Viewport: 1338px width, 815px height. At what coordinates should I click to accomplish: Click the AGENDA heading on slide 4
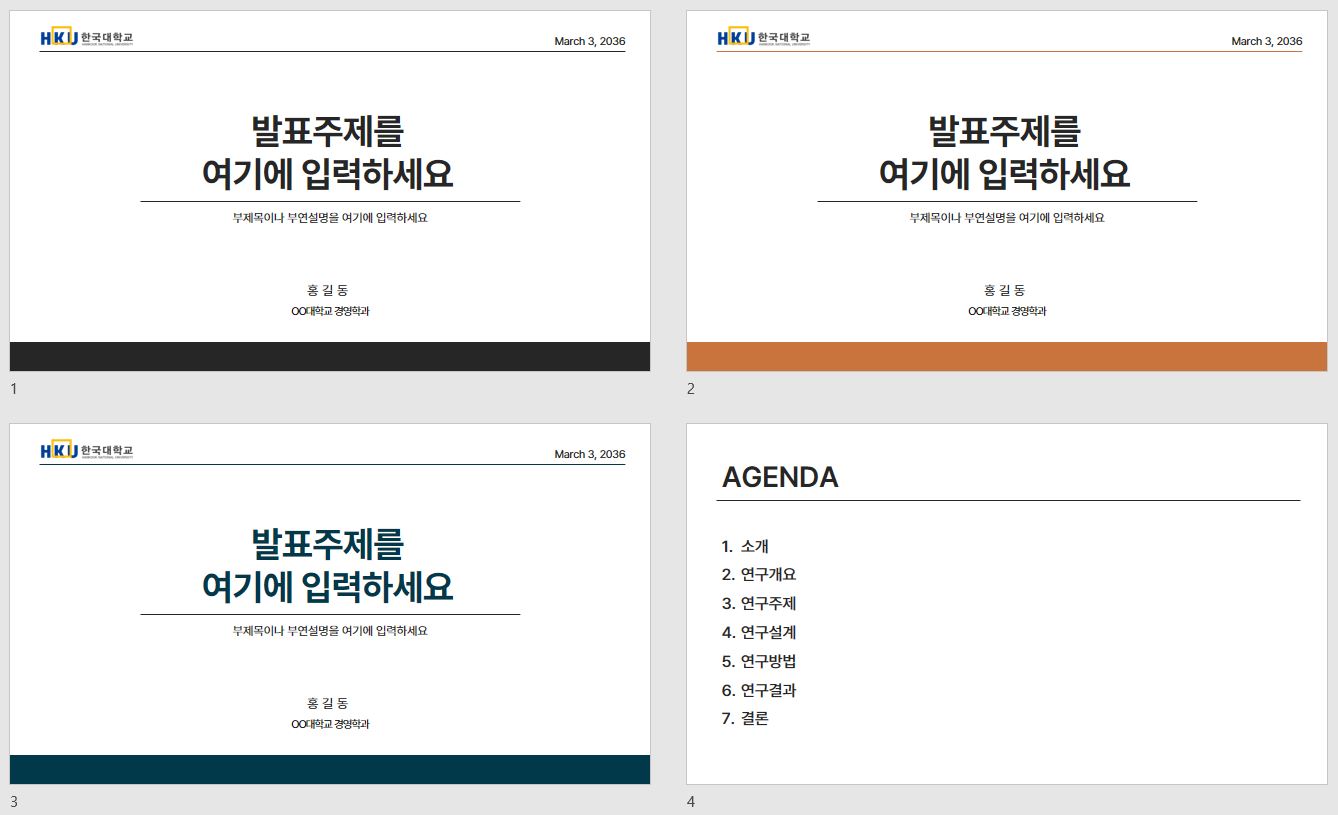[x=780, y=477]
